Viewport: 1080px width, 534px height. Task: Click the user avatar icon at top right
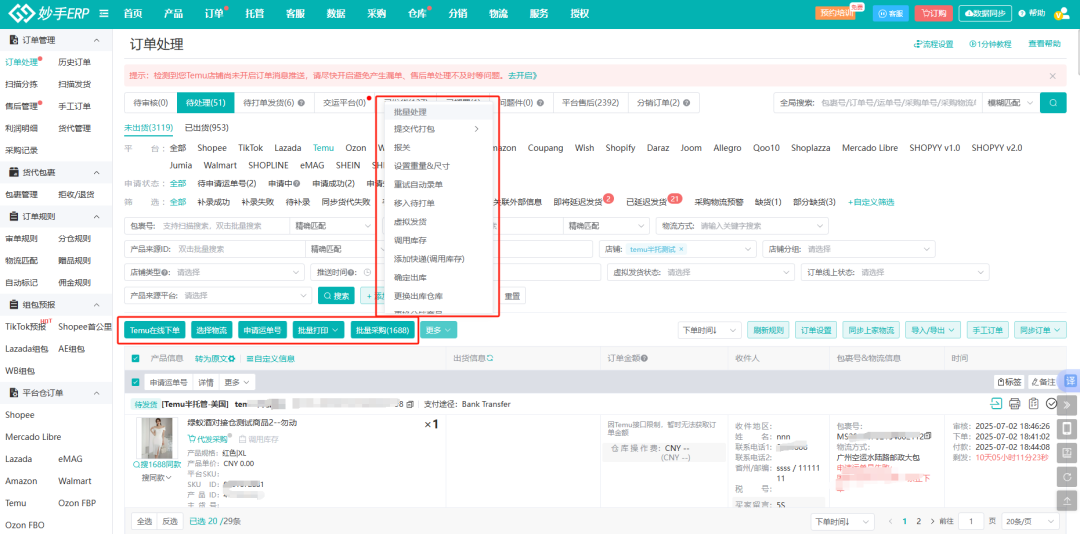point(1064,13)
